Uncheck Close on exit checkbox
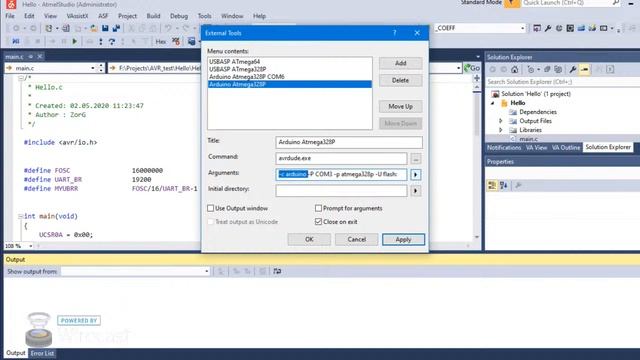Screen dimensions: 640x360 pos(318,222)
